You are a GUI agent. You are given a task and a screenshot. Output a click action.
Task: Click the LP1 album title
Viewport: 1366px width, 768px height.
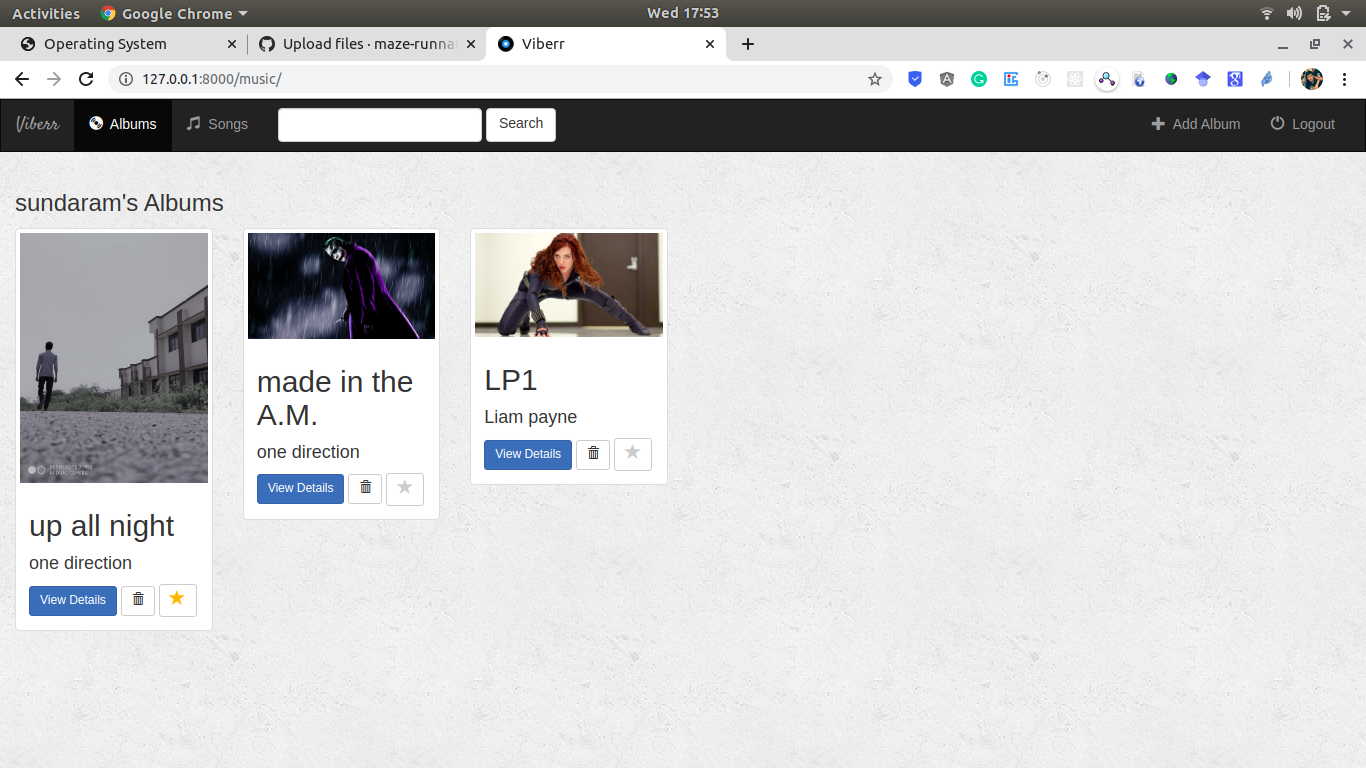(511, 381)
